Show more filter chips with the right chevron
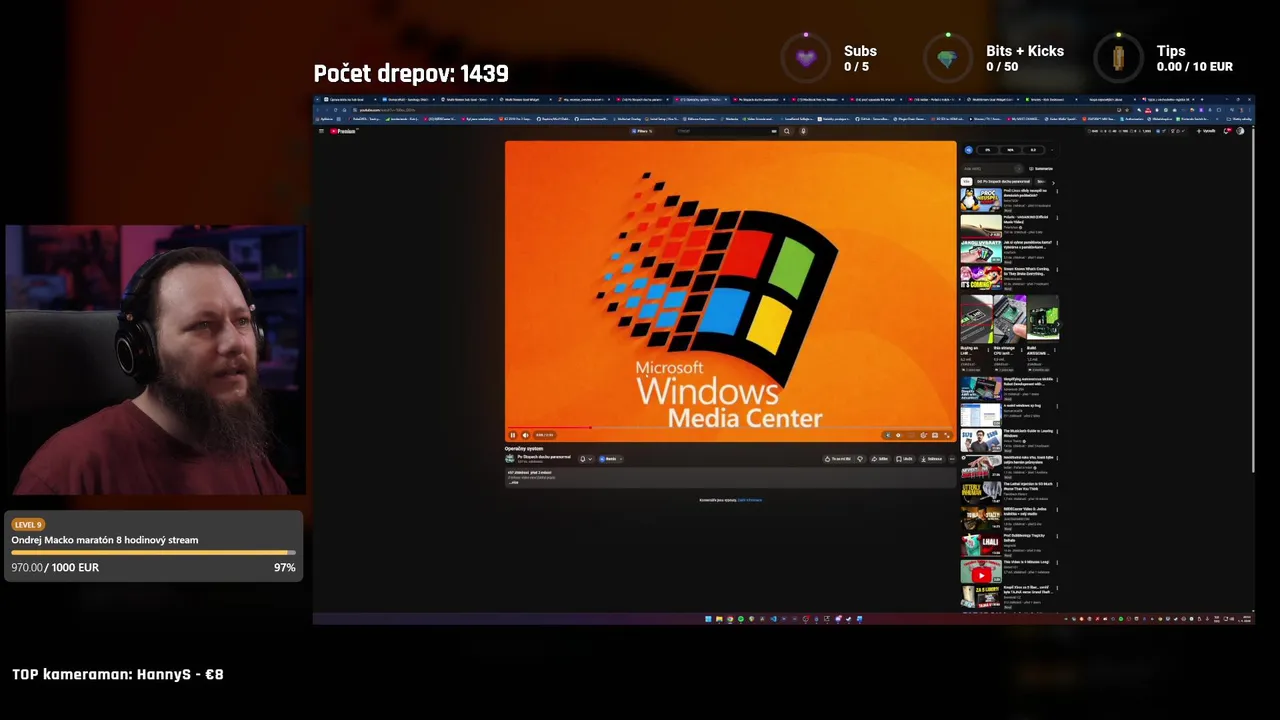This screenshot has width=1280, height=720. (x=1053, y=183)
